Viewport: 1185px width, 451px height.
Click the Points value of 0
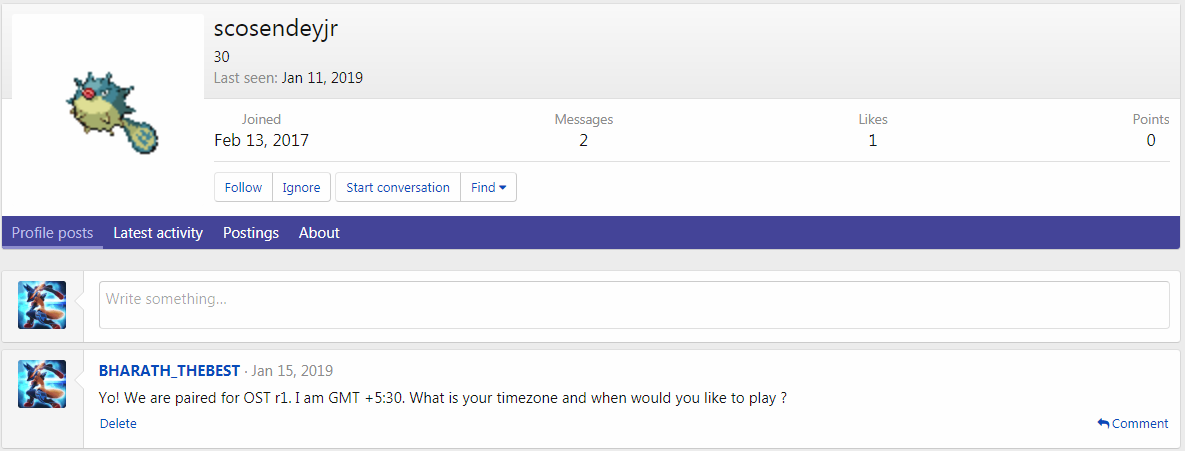[1151, 141]
